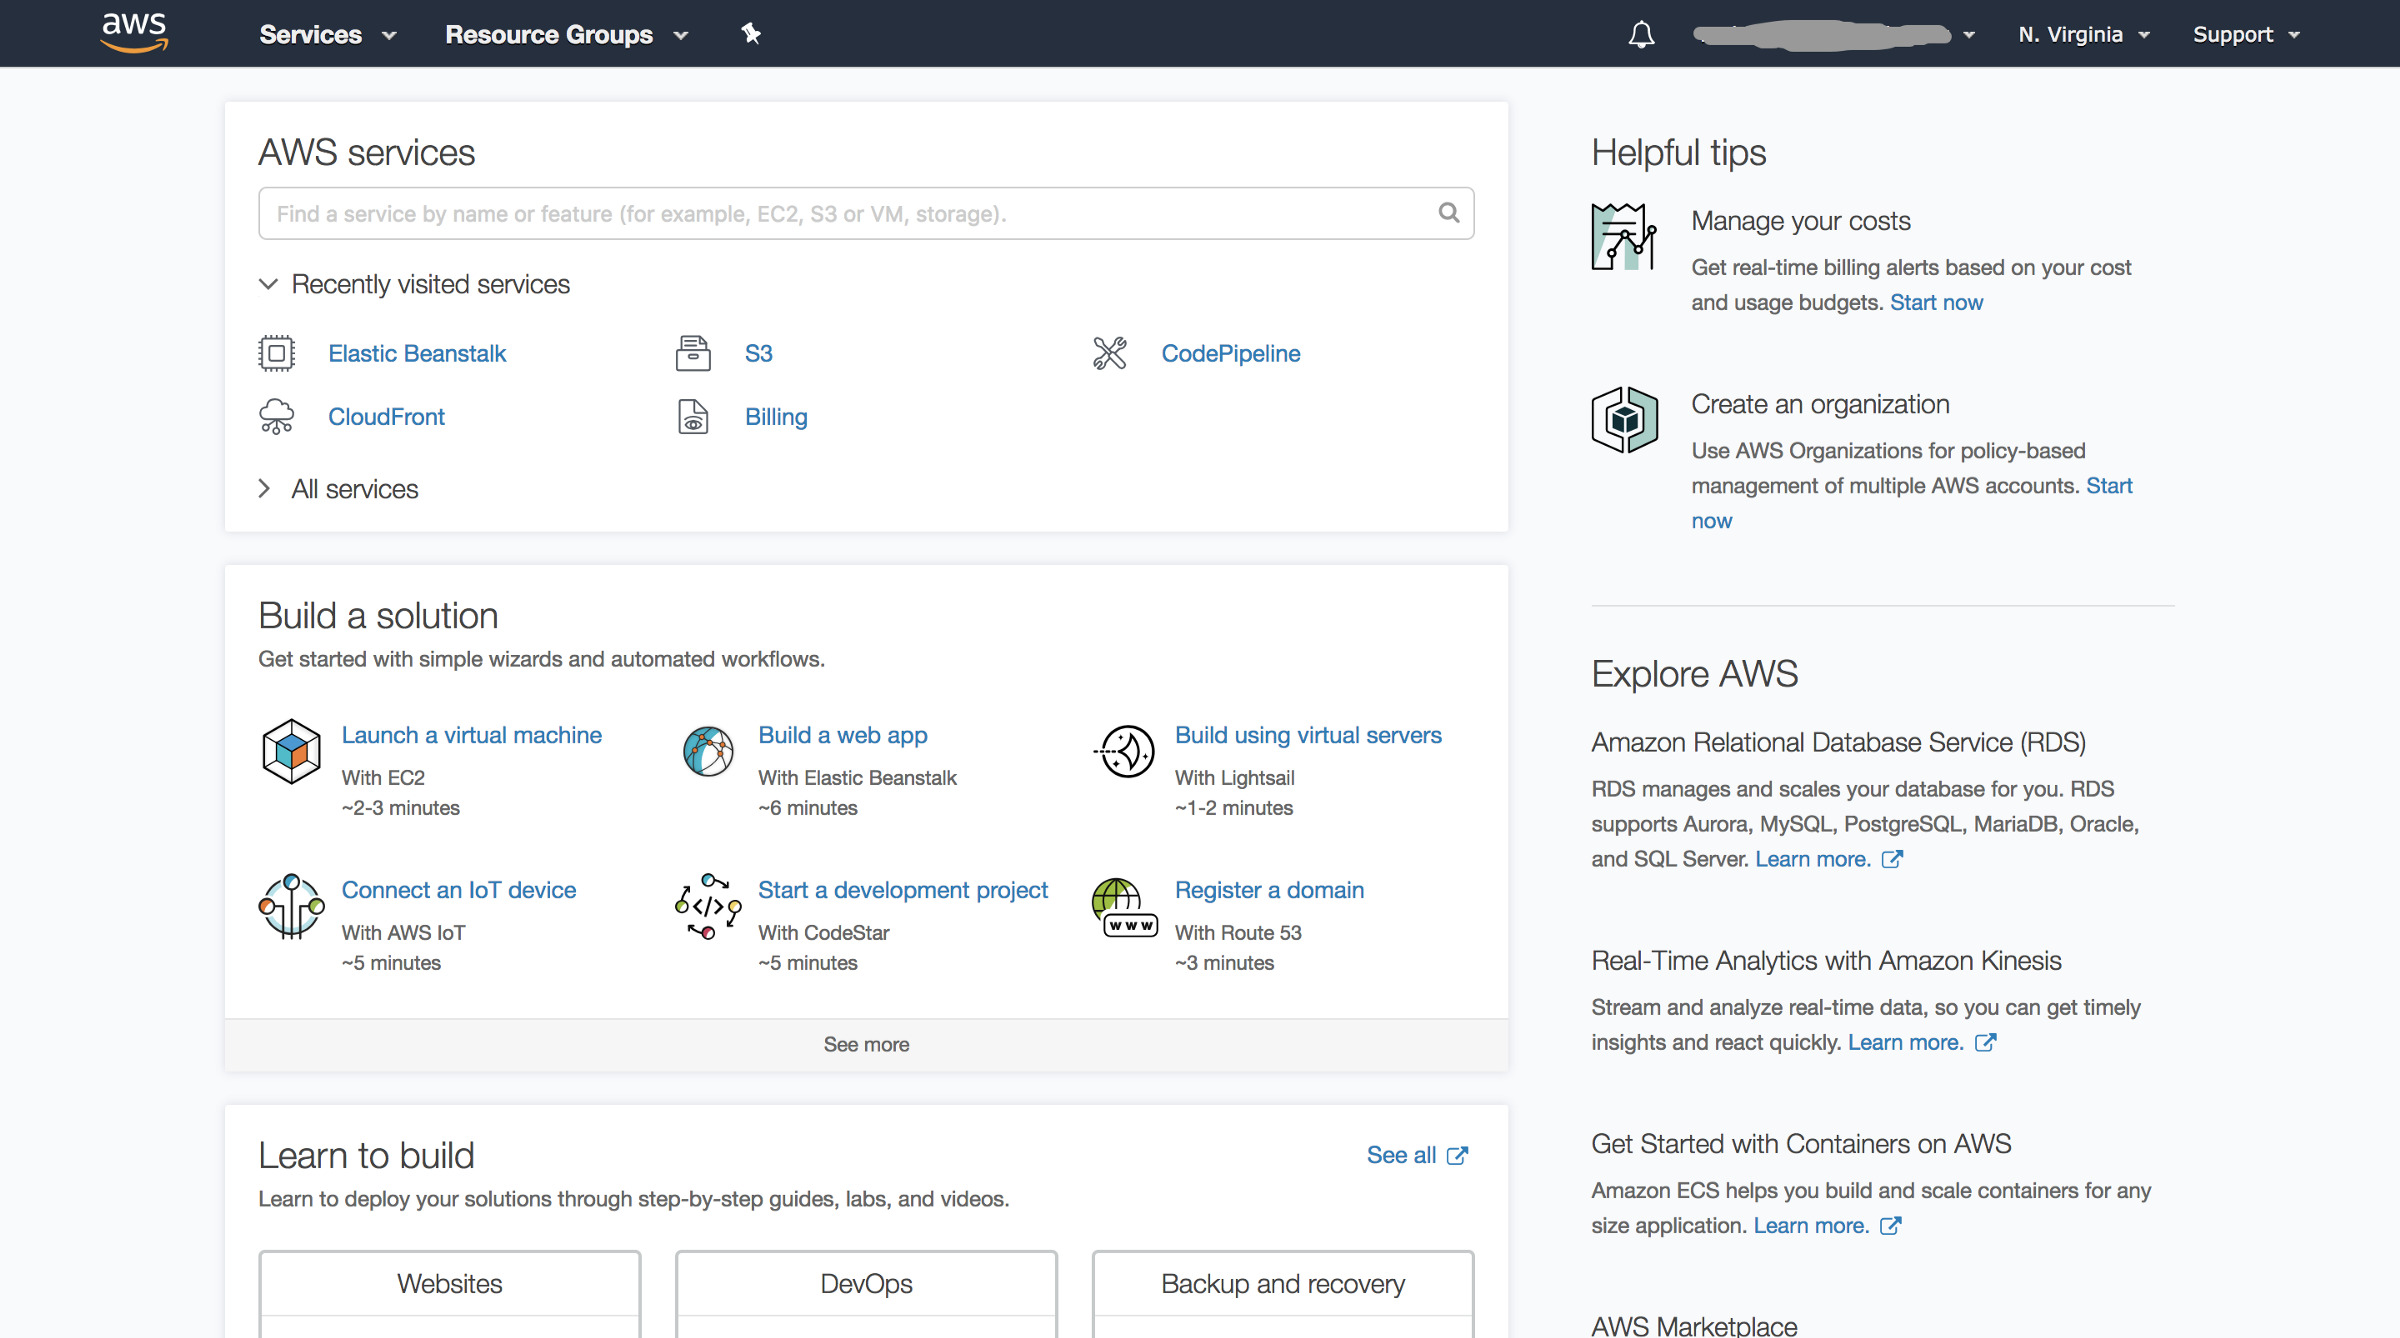The width and height of the screenshot is (2400, 1338).
Task: Open the Resource Groups dropdown
Action: click(x=566, y=34)
